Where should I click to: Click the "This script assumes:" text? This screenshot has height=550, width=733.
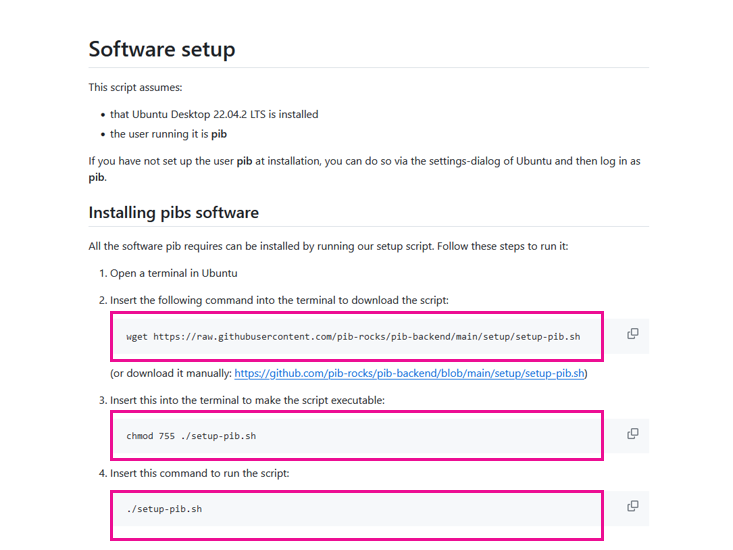click(135, 87)
